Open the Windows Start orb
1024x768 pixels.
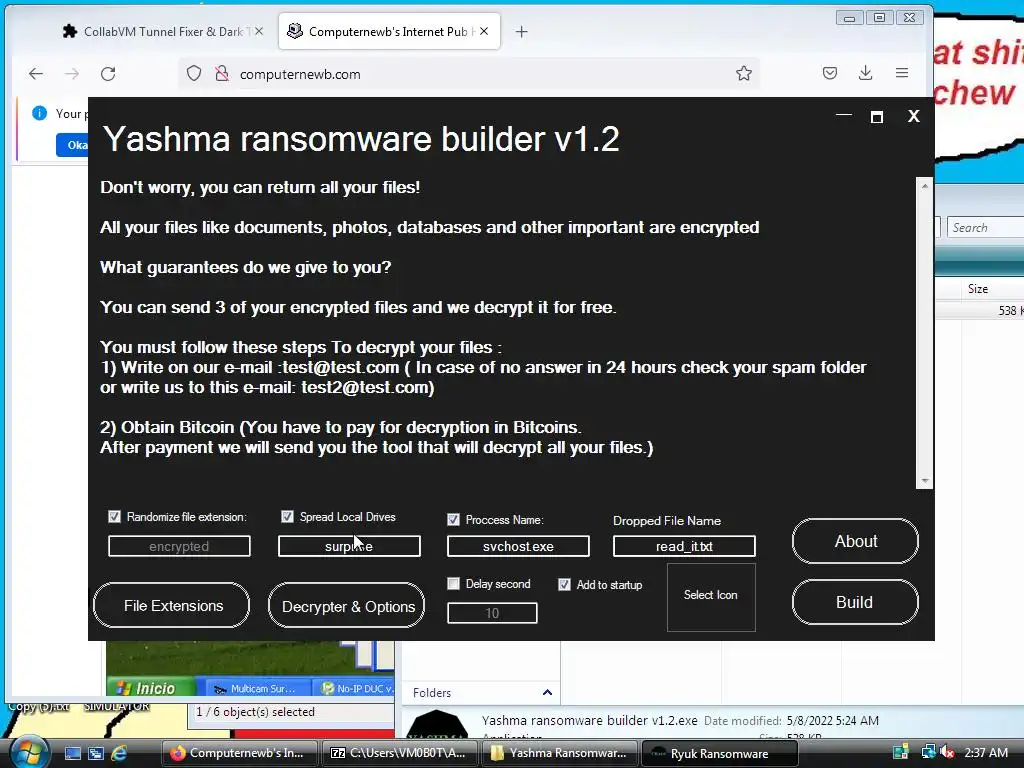click(29, 752)
